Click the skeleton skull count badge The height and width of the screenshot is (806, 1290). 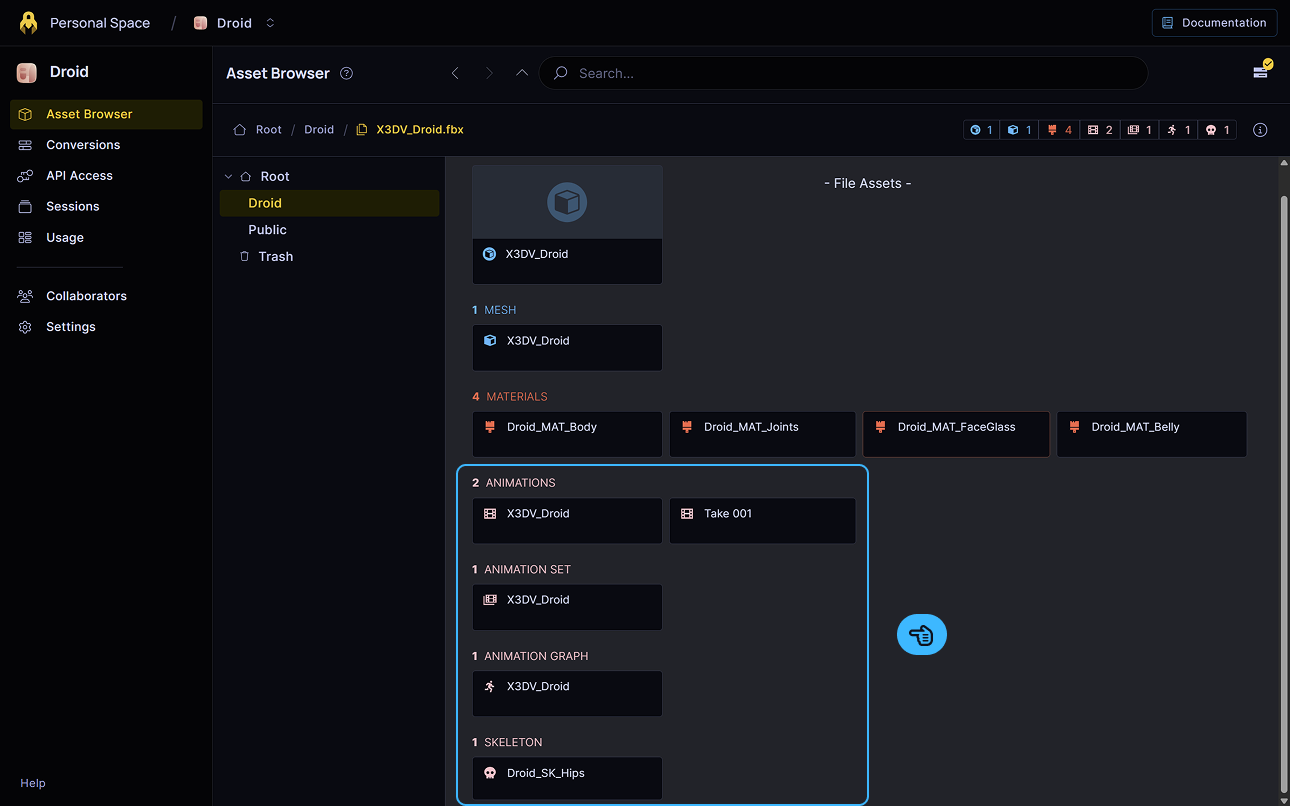pos(1217,130)
